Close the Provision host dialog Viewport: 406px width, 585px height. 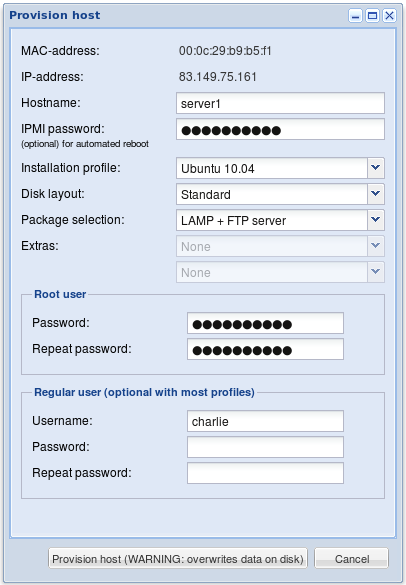[x=390, y=16]
